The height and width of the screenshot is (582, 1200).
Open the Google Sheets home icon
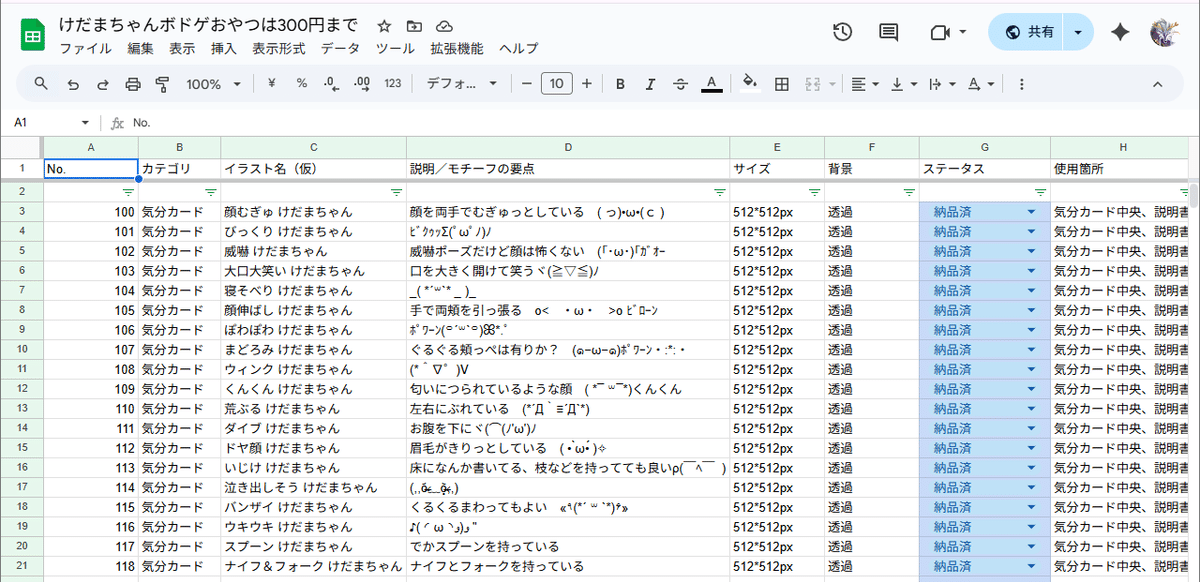(32, 35)
